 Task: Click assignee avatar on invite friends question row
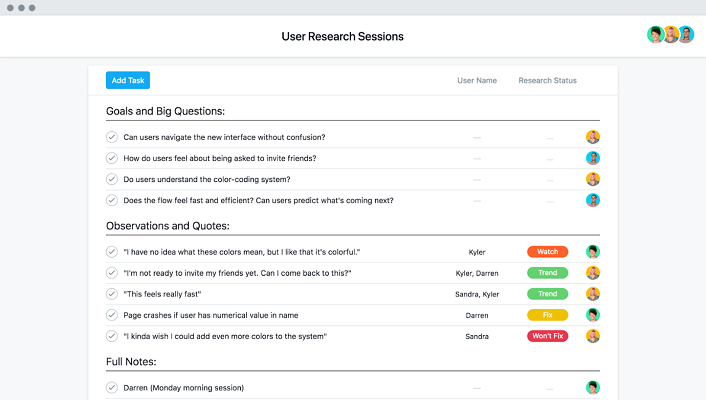[x=593, y=158]
